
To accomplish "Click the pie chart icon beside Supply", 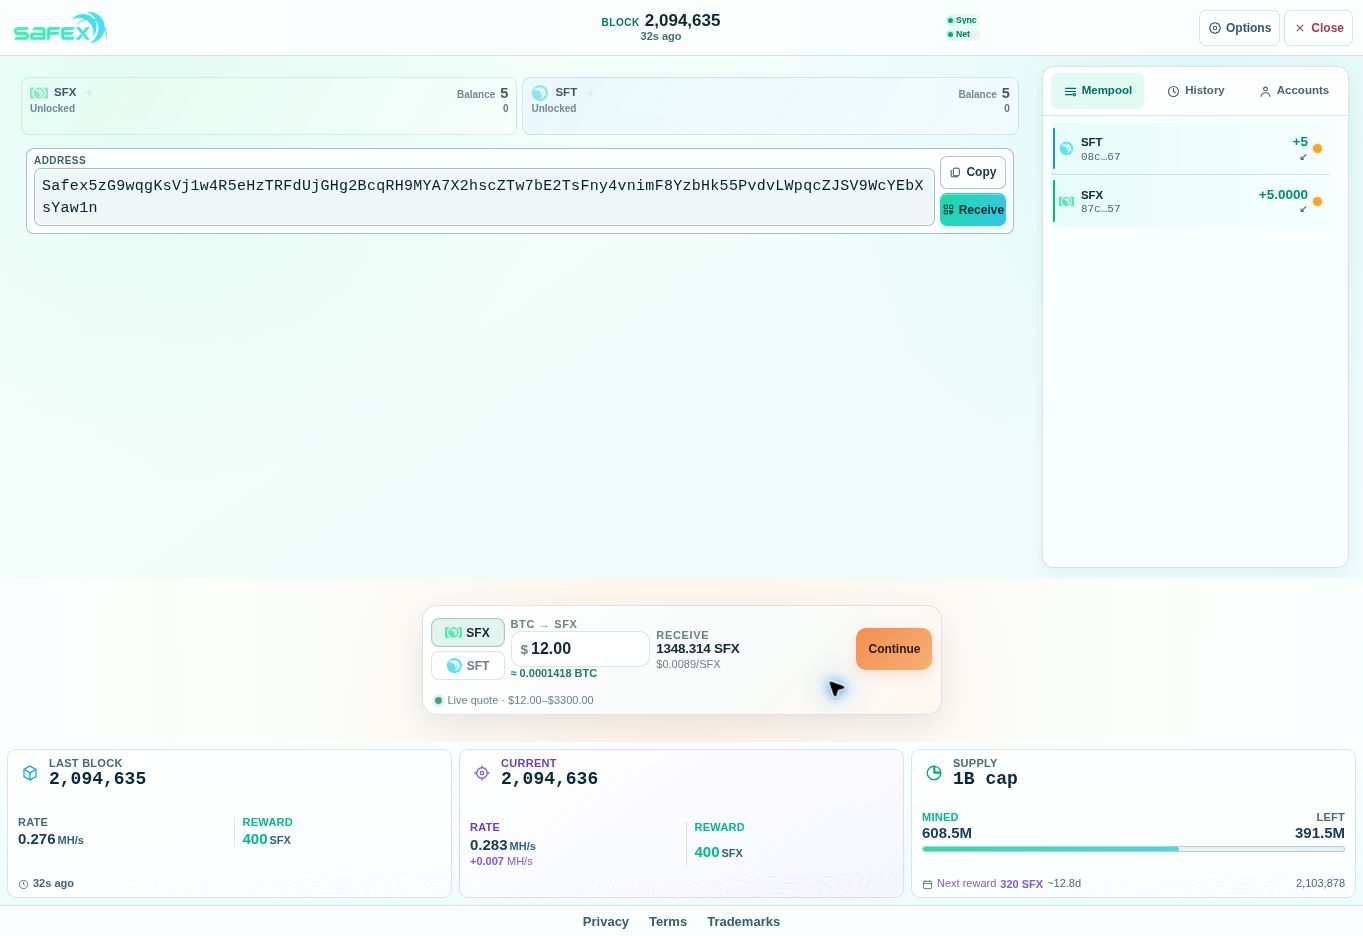I will point(934,772).
